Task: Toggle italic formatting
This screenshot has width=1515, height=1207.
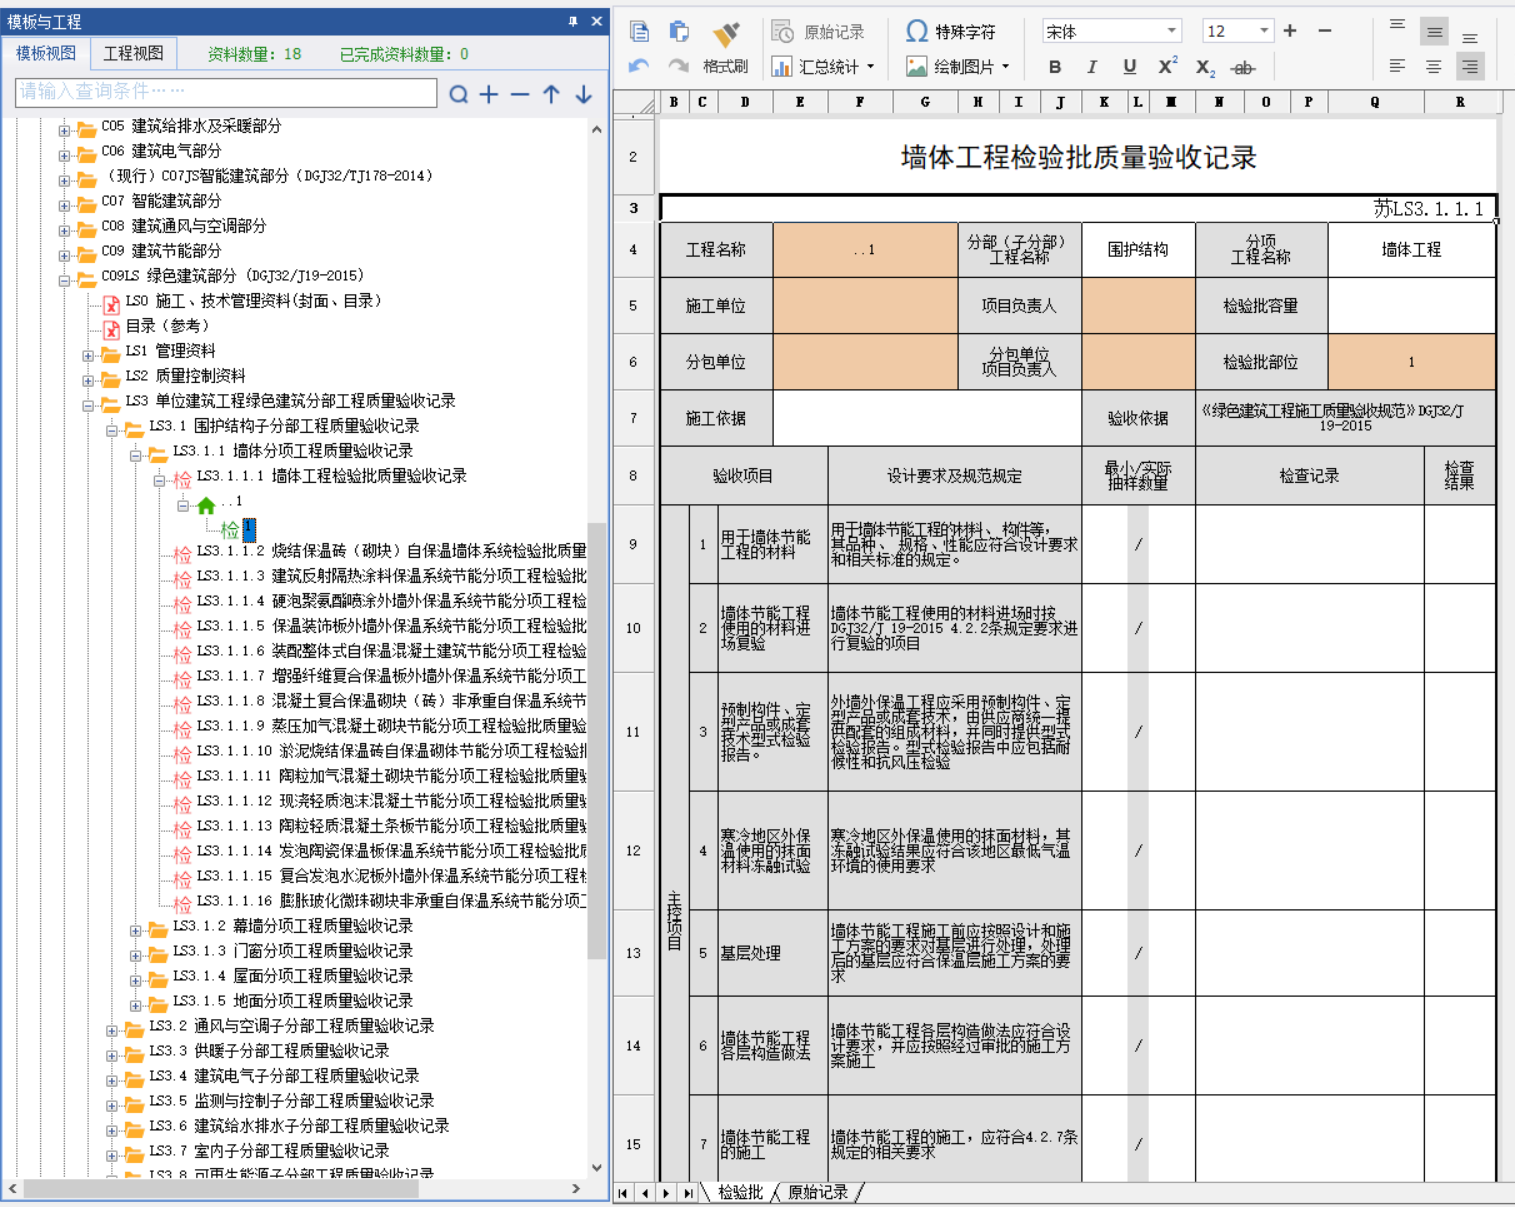Action: [1092, 67]
